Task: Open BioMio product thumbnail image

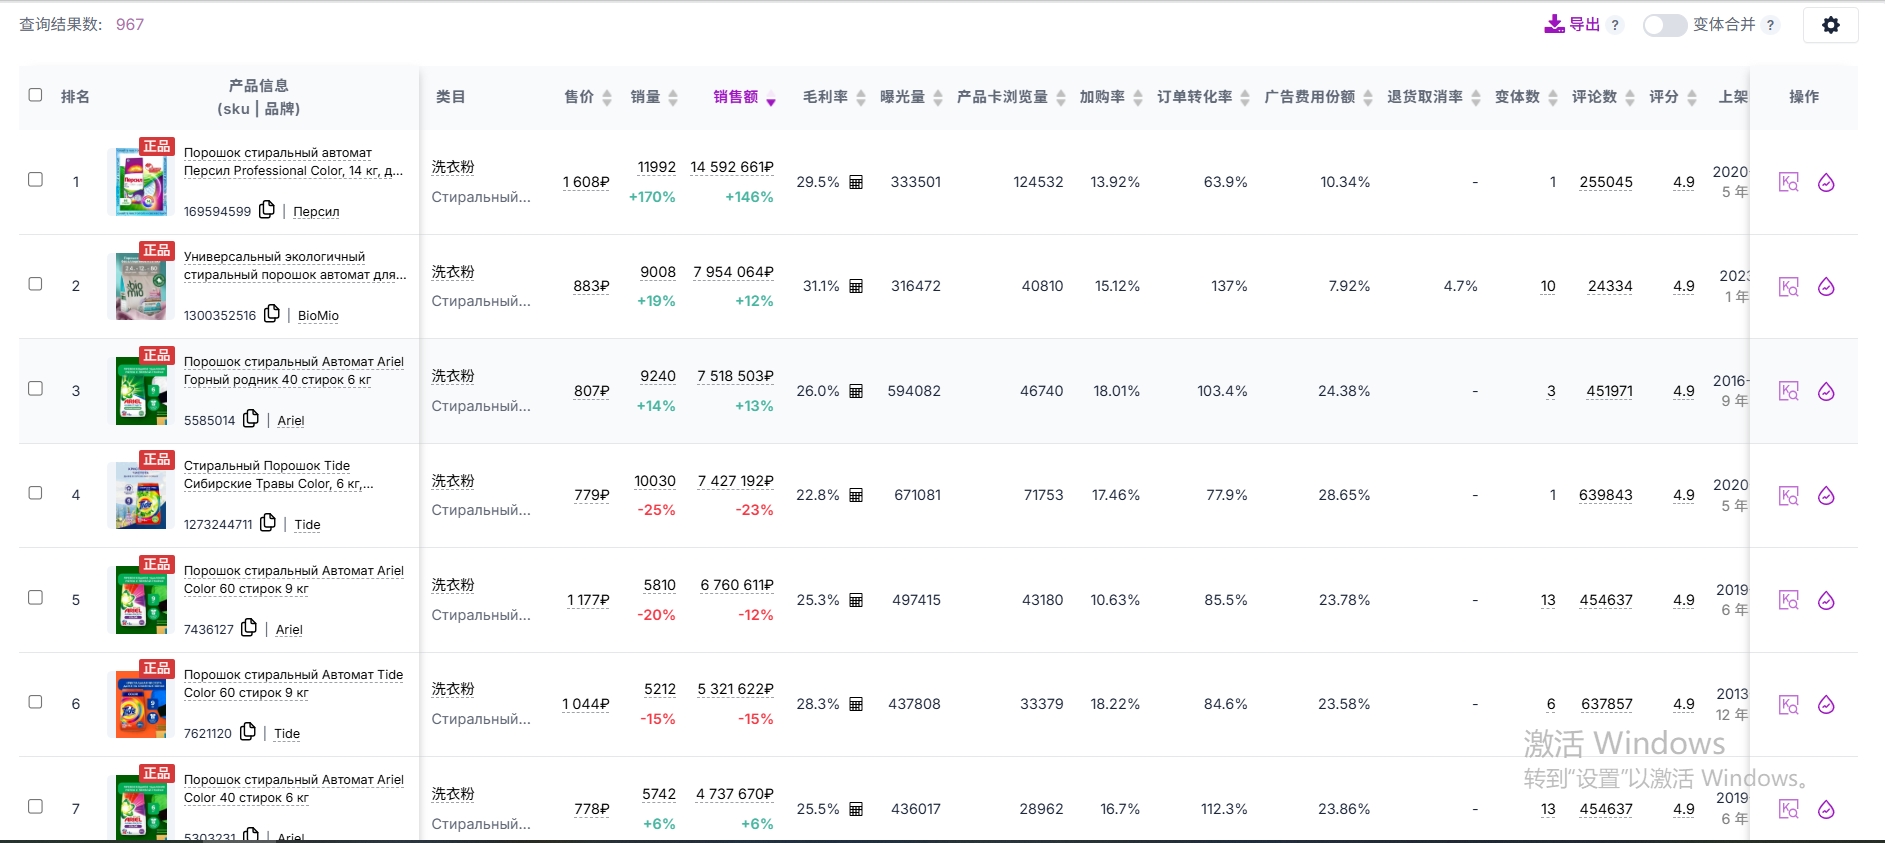Action: click(141, 286)
